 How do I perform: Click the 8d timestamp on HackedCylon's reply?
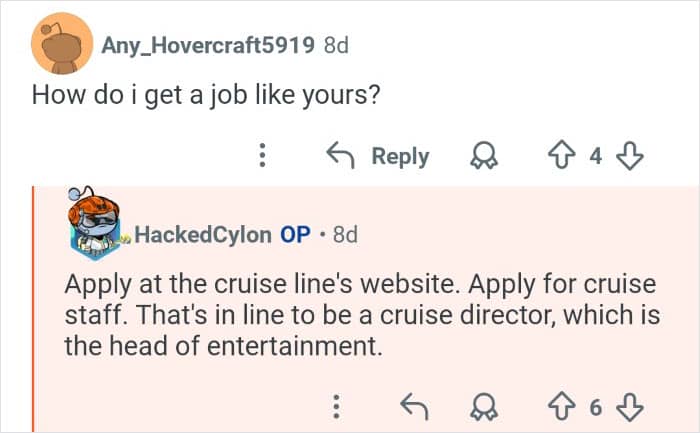[x=344, y=234]
